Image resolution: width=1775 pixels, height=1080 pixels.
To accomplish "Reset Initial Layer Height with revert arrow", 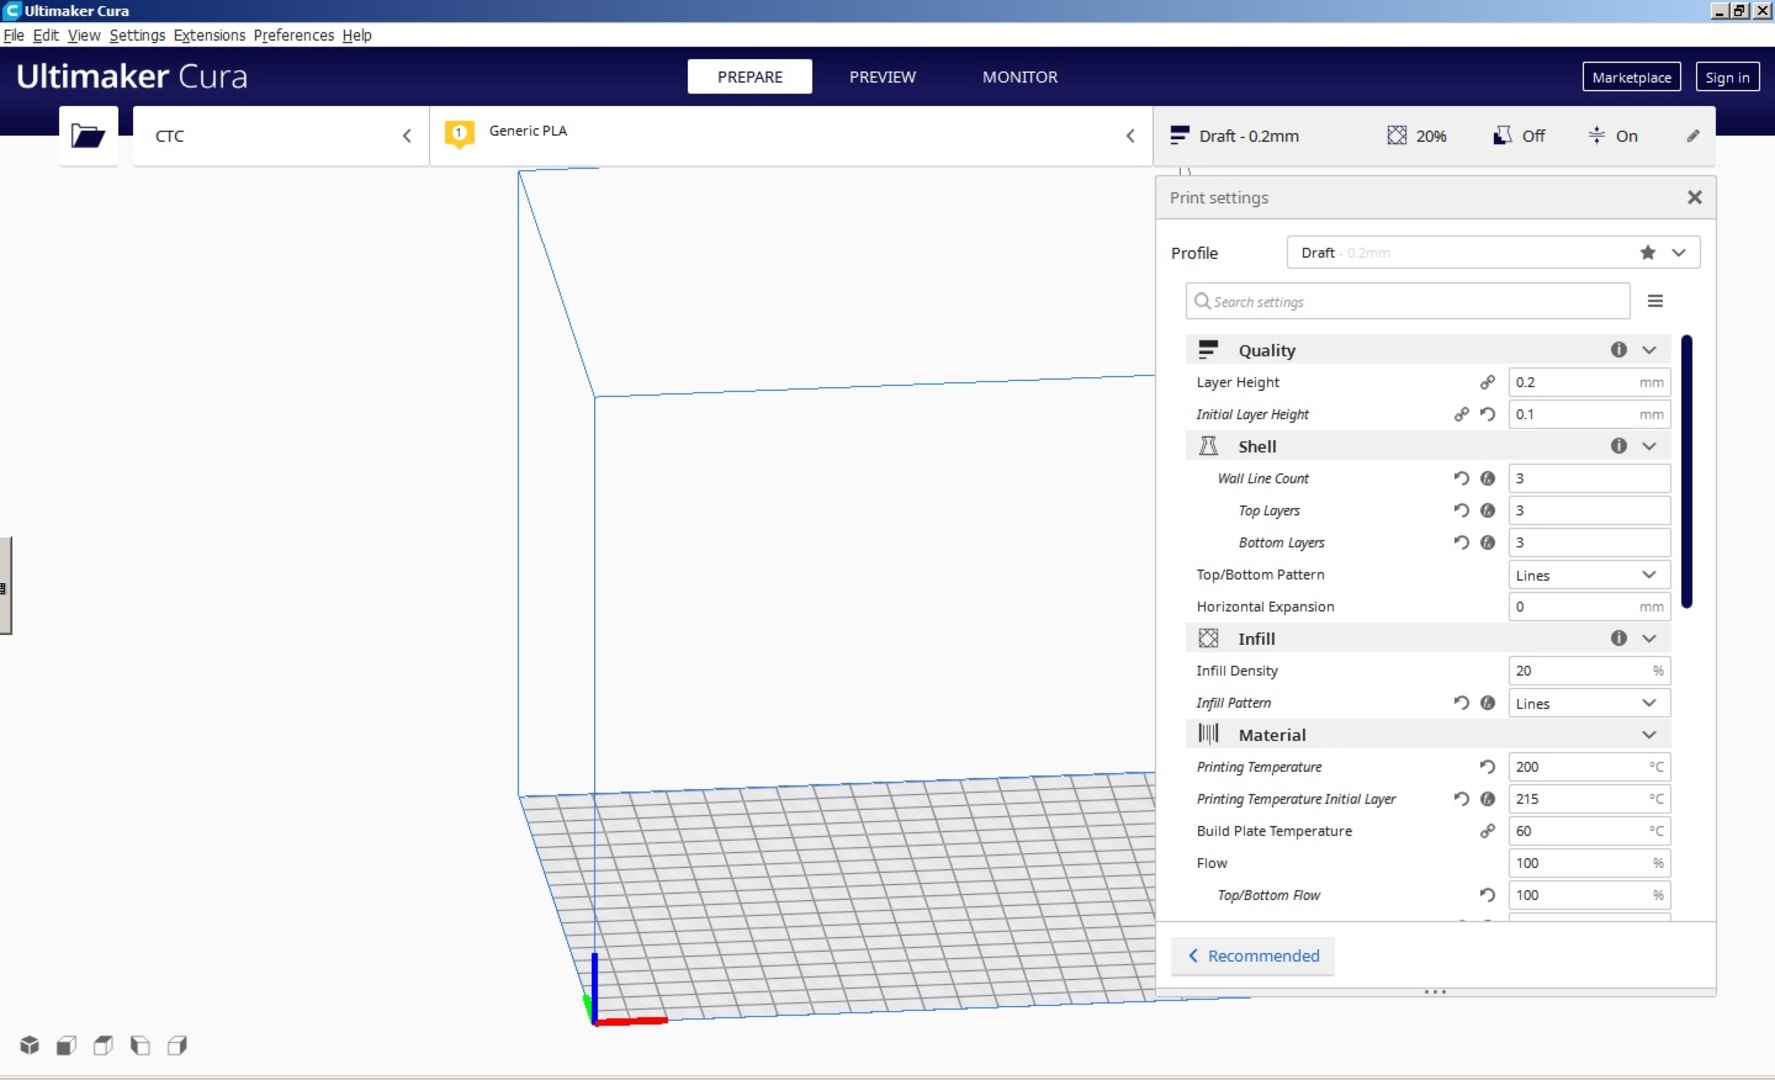I will pyautogui.click(x=1487, y=414).
